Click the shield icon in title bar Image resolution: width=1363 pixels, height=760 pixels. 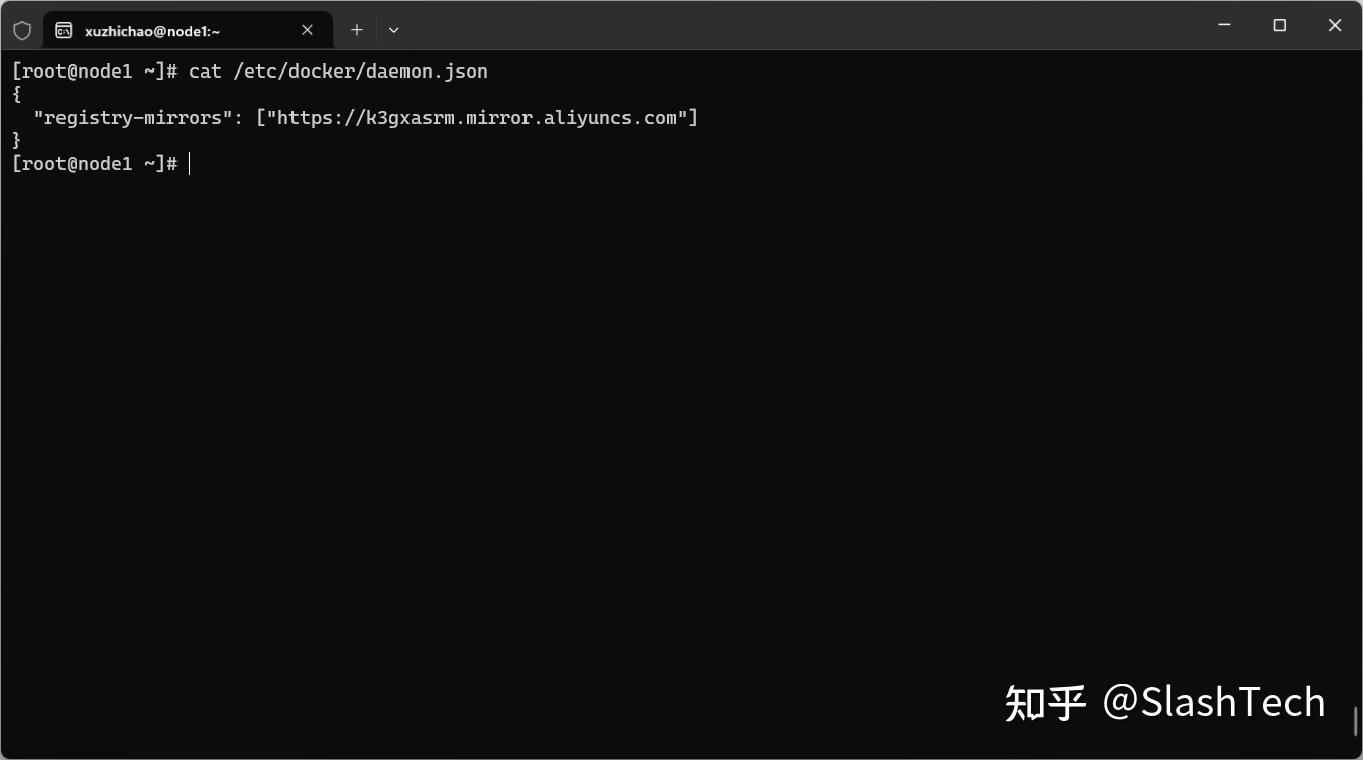(22, 30)
